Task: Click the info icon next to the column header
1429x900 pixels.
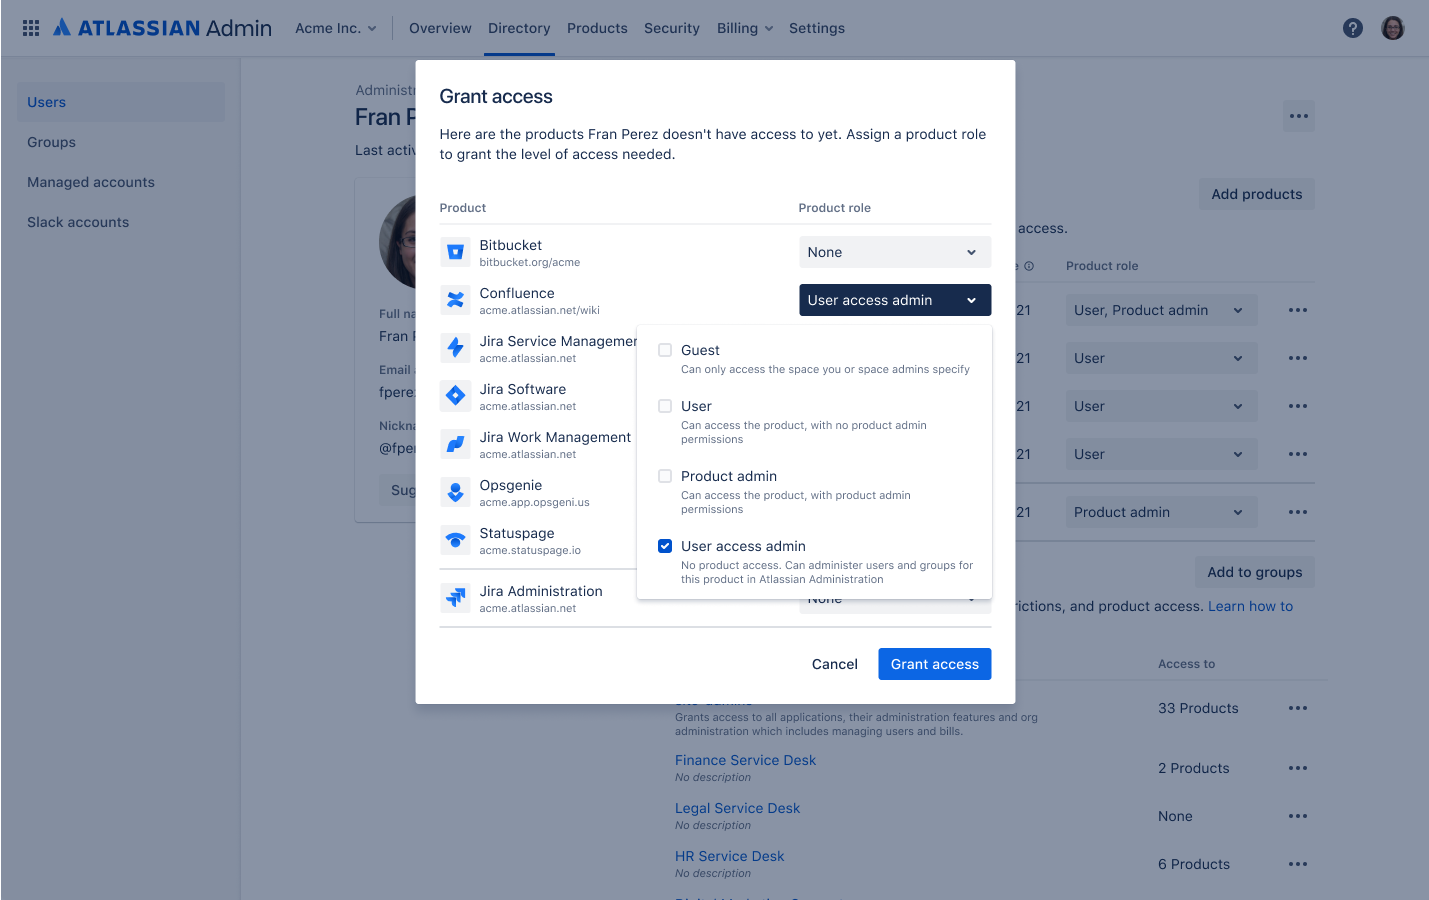Action: point(1029,266)
